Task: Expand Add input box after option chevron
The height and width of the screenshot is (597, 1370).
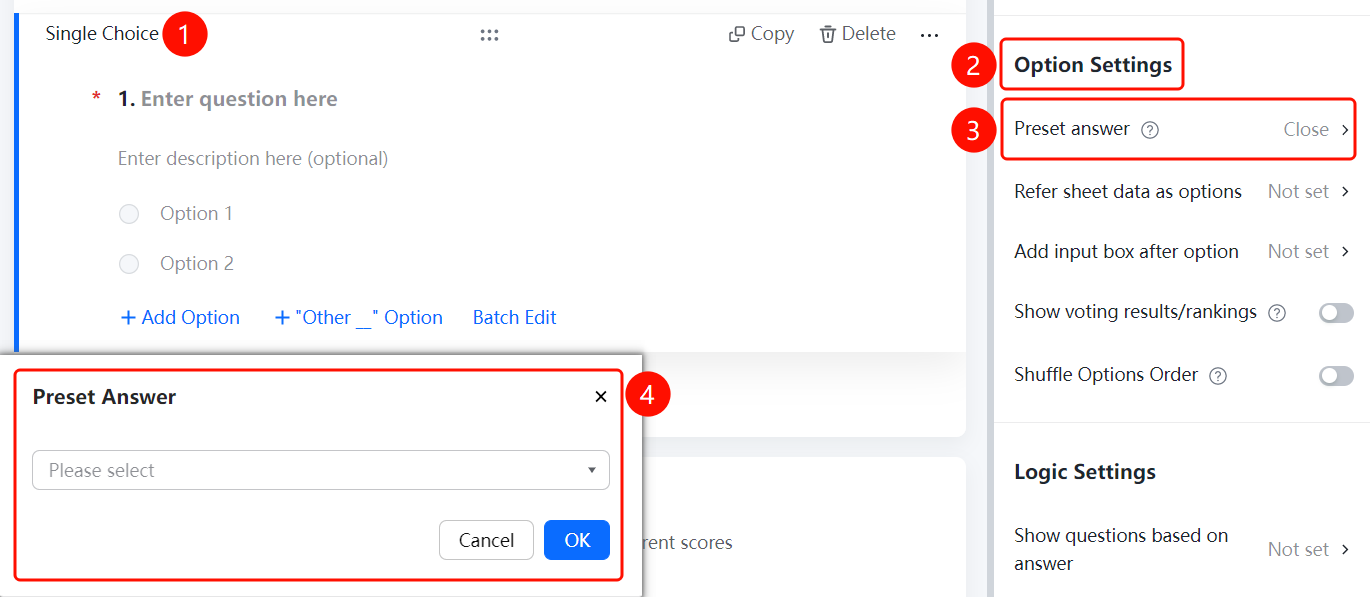Action: coord(1345,252)
